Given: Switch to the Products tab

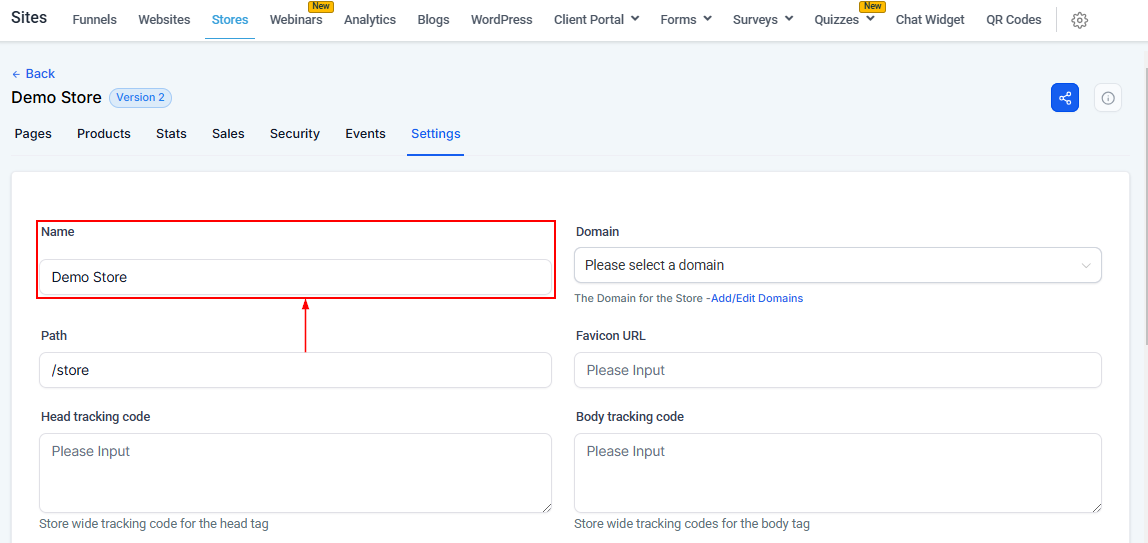Looking at the screenshot, I should click(x=104, y=134).
